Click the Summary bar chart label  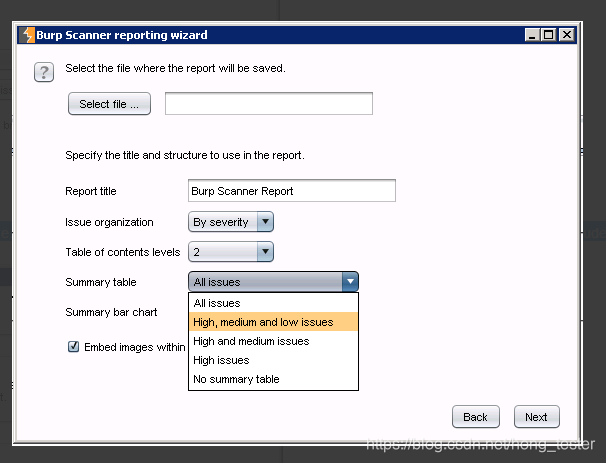click(x=111, y=312)
